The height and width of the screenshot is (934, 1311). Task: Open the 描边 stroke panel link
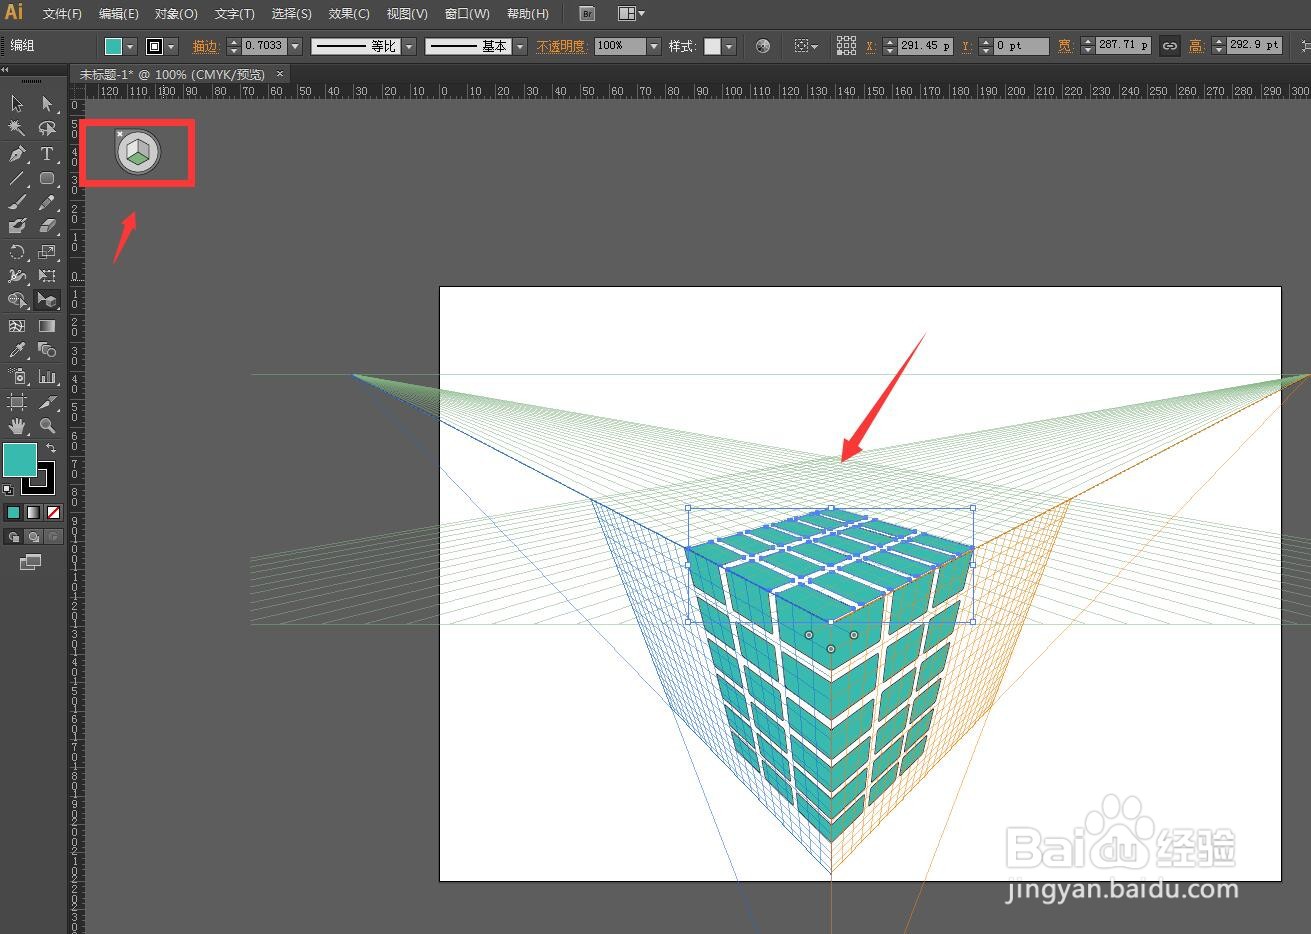205,46
